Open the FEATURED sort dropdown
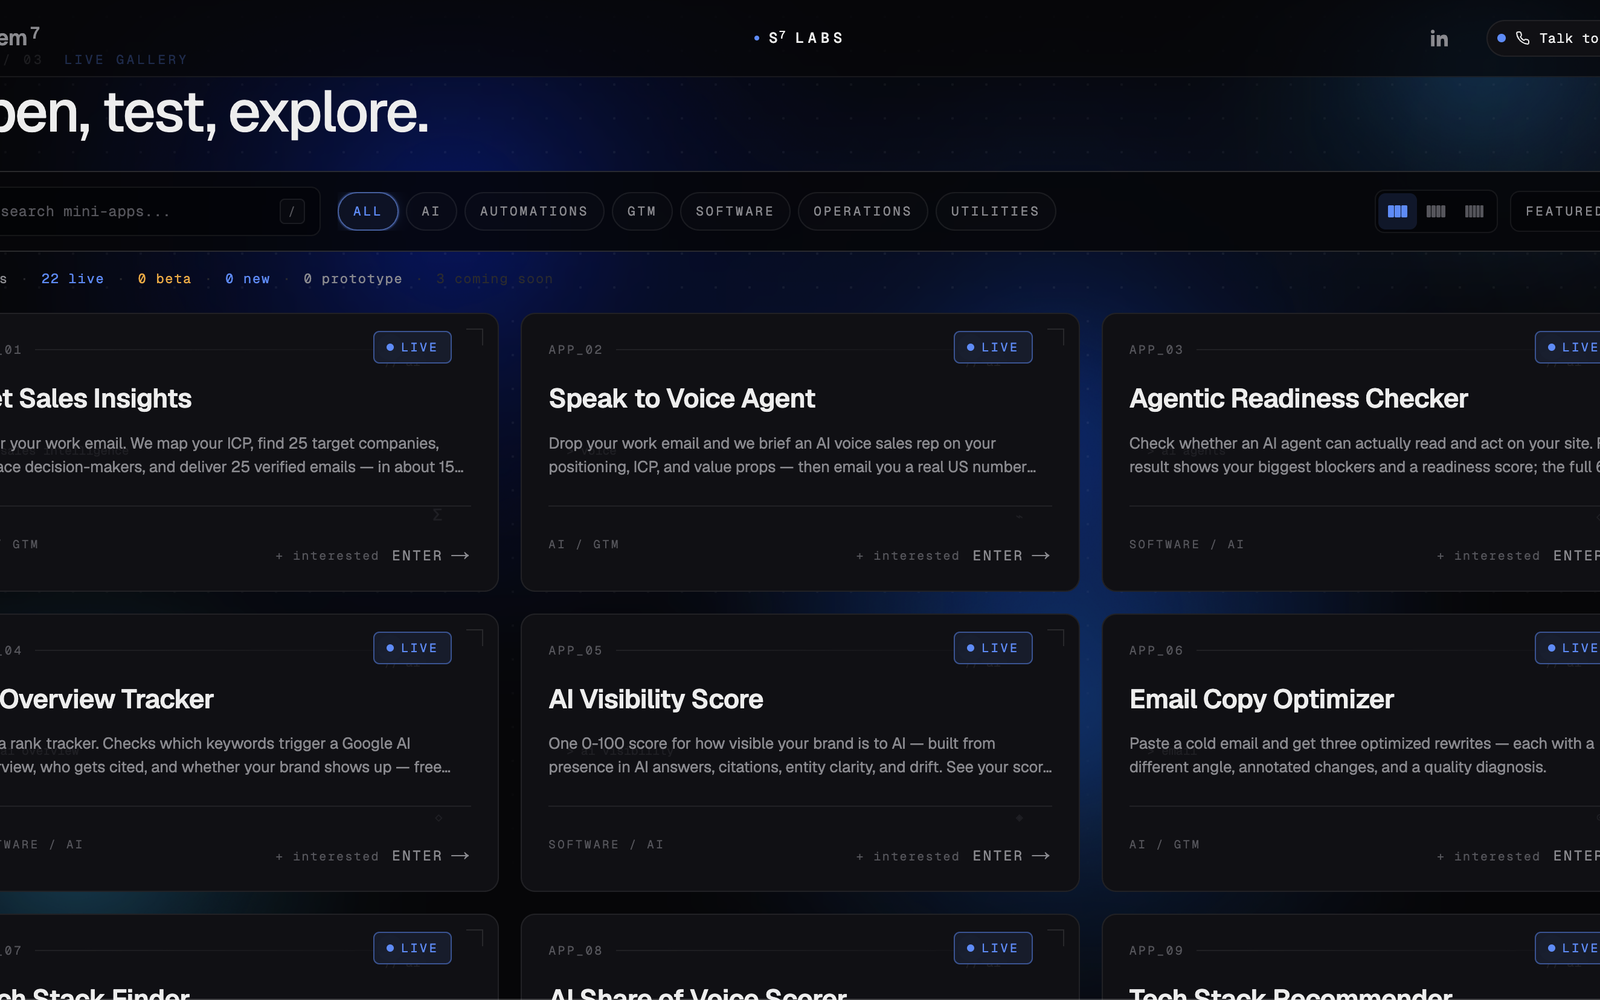Image resolution: width=1600 pixels, height=1000 pixels. click(1556, 211)
